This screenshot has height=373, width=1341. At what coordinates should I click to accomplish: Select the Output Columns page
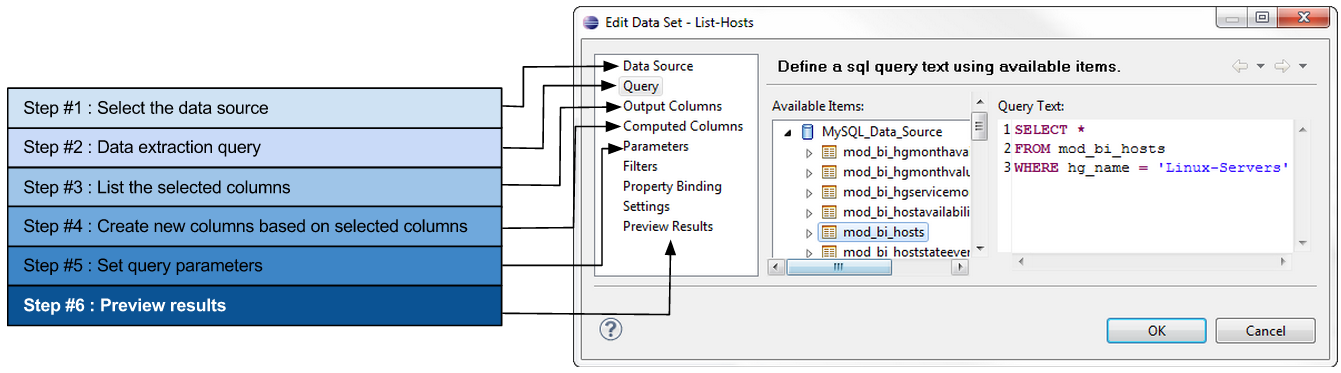[x=672, y=106]
